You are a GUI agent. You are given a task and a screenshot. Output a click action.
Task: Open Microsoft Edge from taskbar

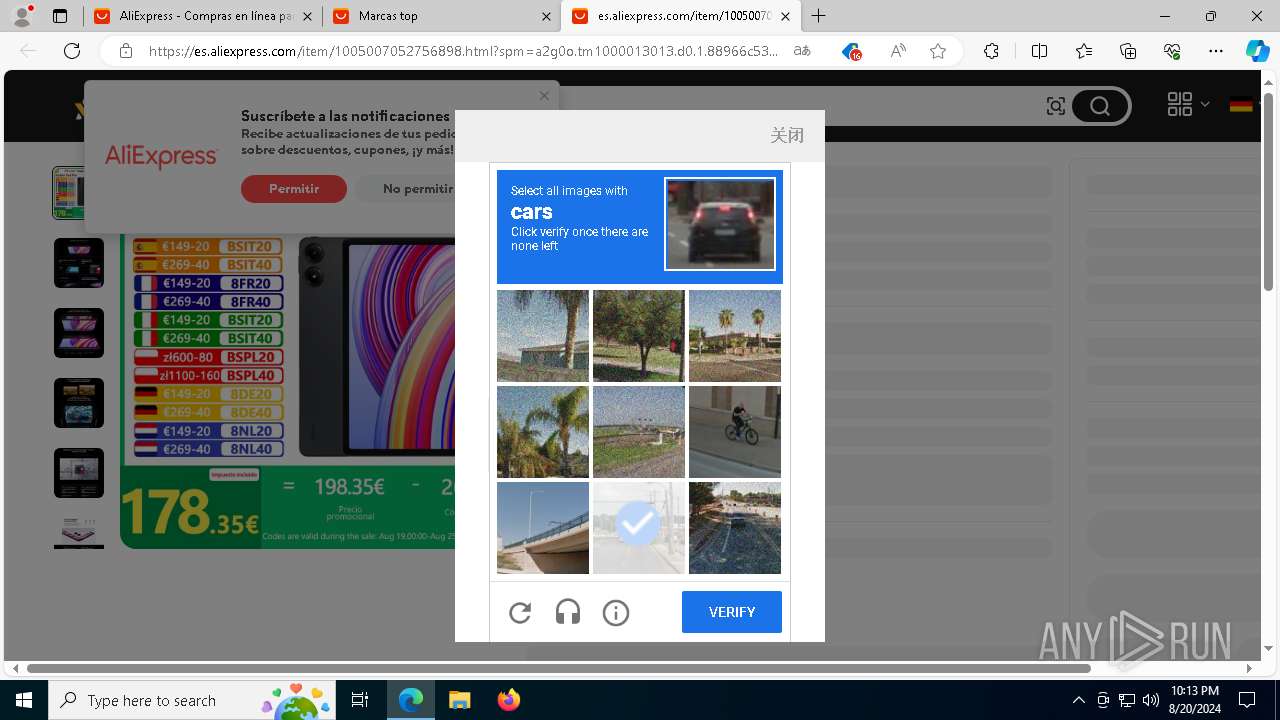[411, 700]
